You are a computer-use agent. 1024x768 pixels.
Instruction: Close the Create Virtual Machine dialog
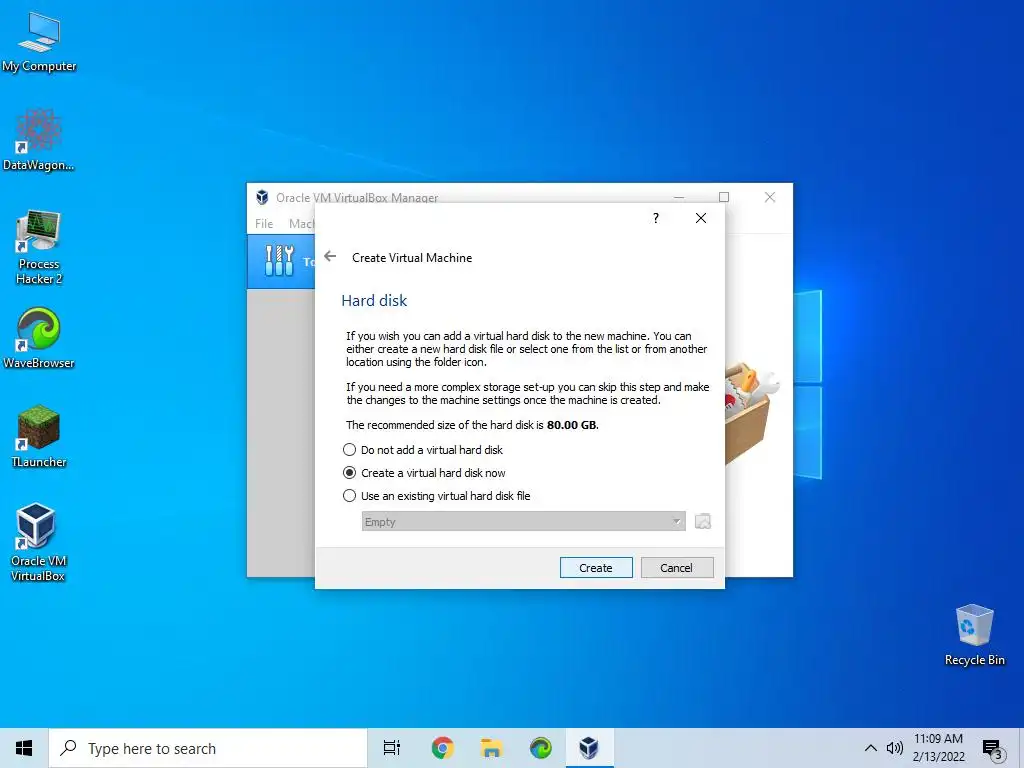pos(701,218)
